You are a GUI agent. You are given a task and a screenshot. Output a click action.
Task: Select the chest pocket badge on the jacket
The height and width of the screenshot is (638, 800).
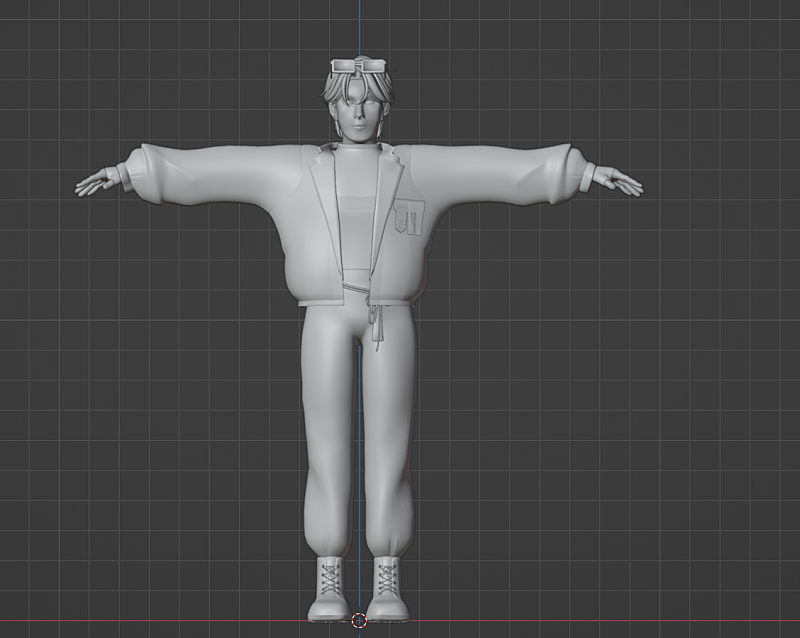coord(410,217)
